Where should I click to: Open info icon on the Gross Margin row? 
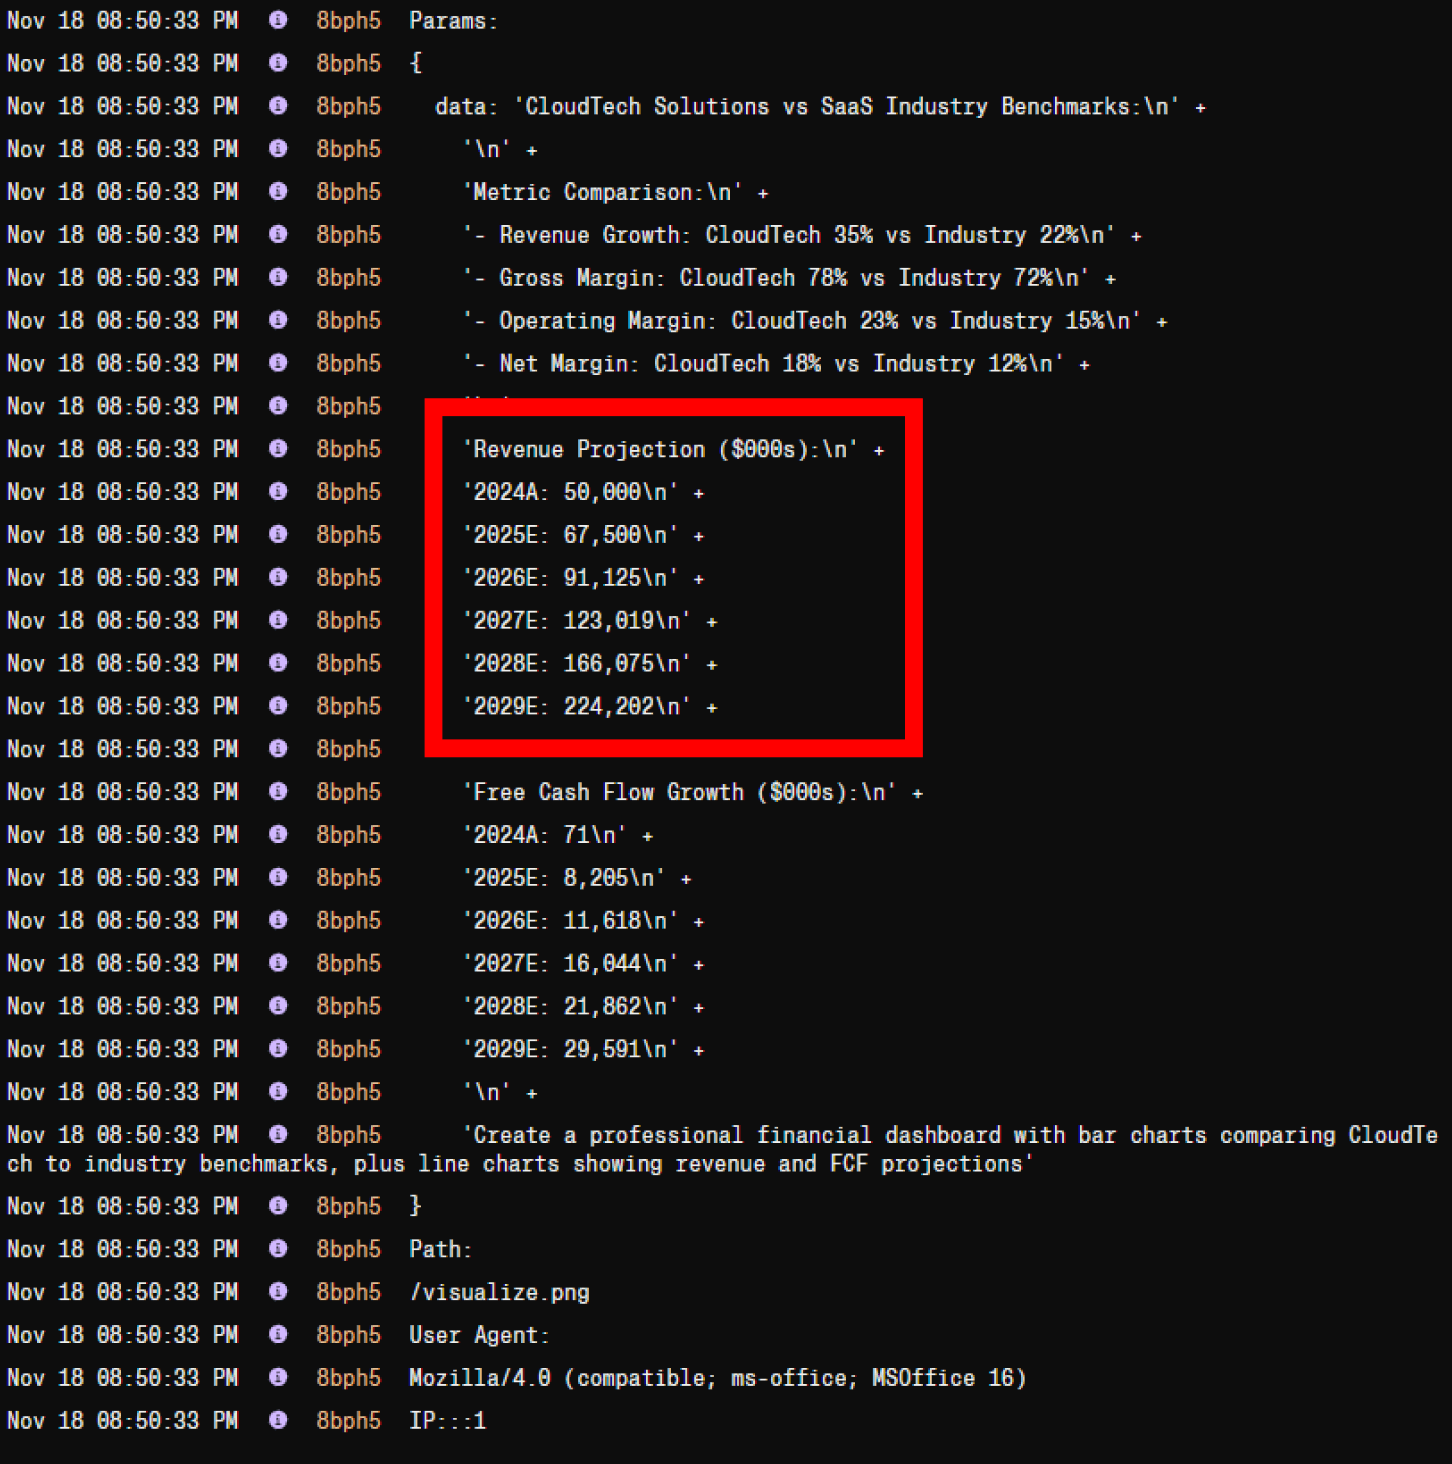[x=278, y=277]
